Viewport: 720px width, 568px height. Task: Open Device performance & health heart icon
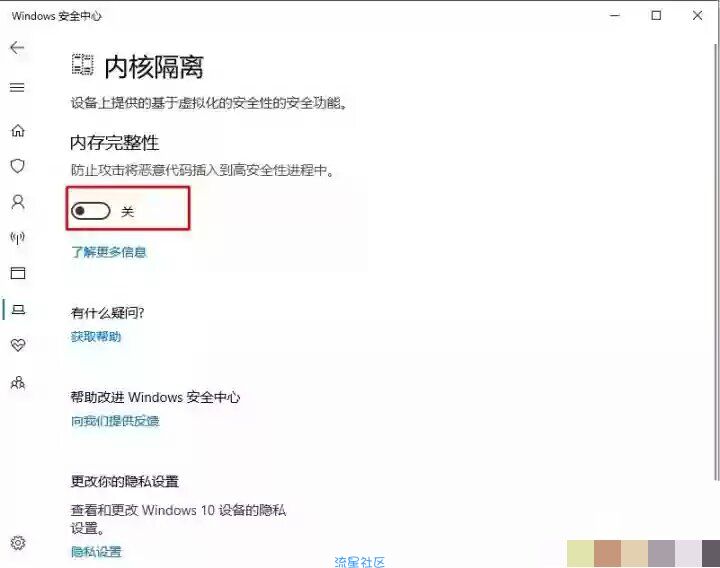click(x=18, y=345)
